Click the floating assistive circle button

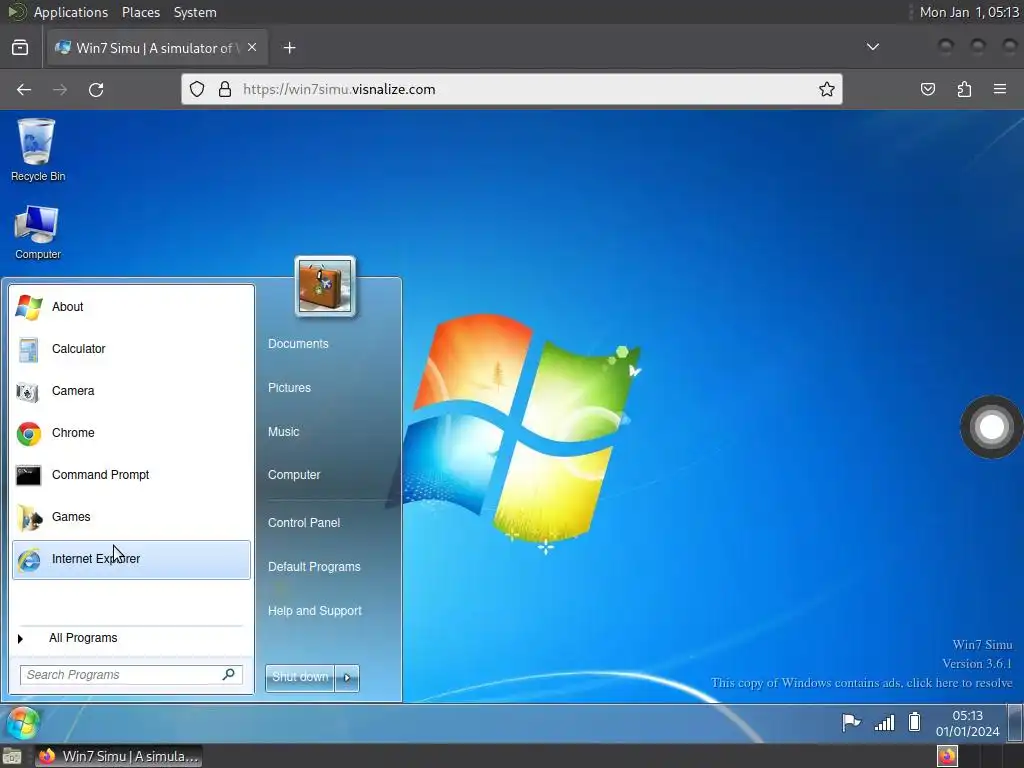click(x=991, y=427)
